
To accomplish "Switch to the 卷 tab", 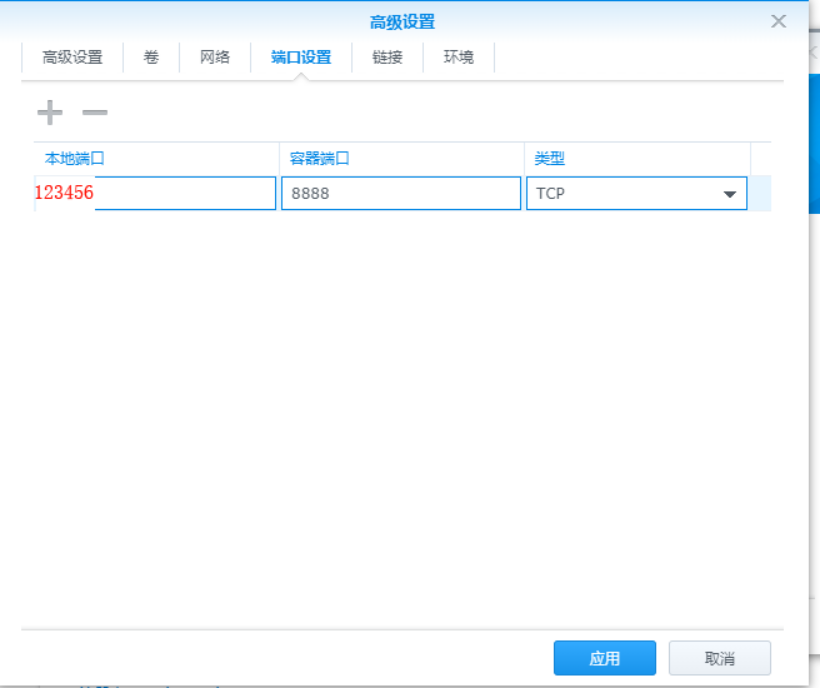I will point(150,58).
